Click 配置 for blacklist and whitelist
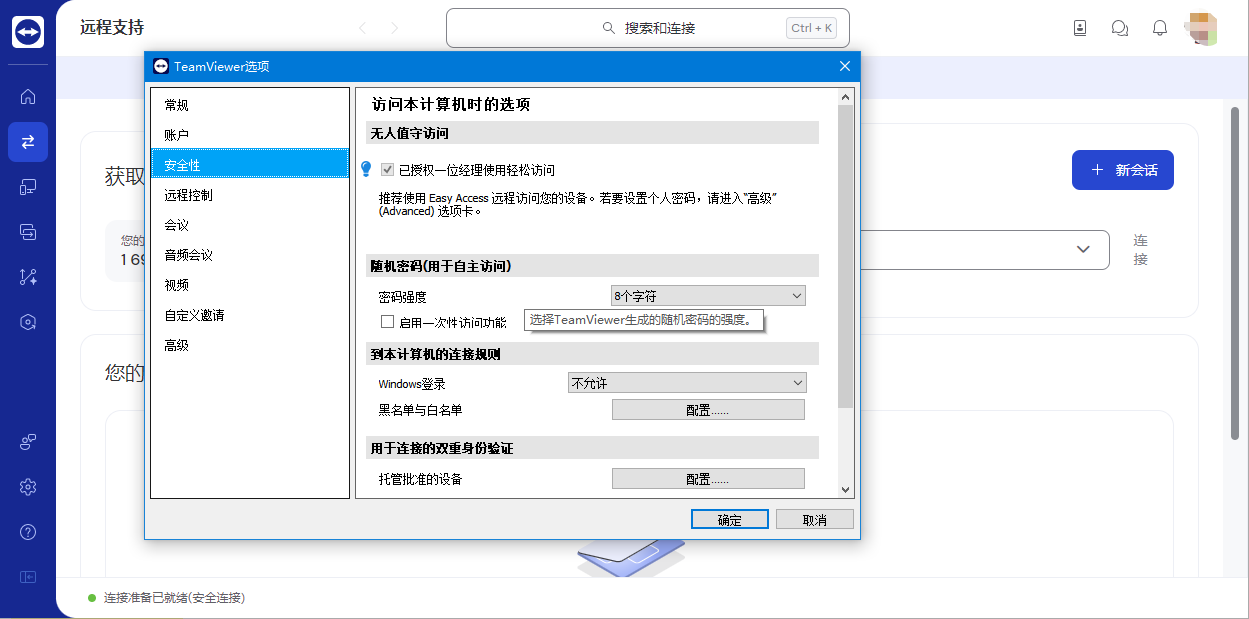Viewport: 1249px width, 619px height. click(708, 410)
